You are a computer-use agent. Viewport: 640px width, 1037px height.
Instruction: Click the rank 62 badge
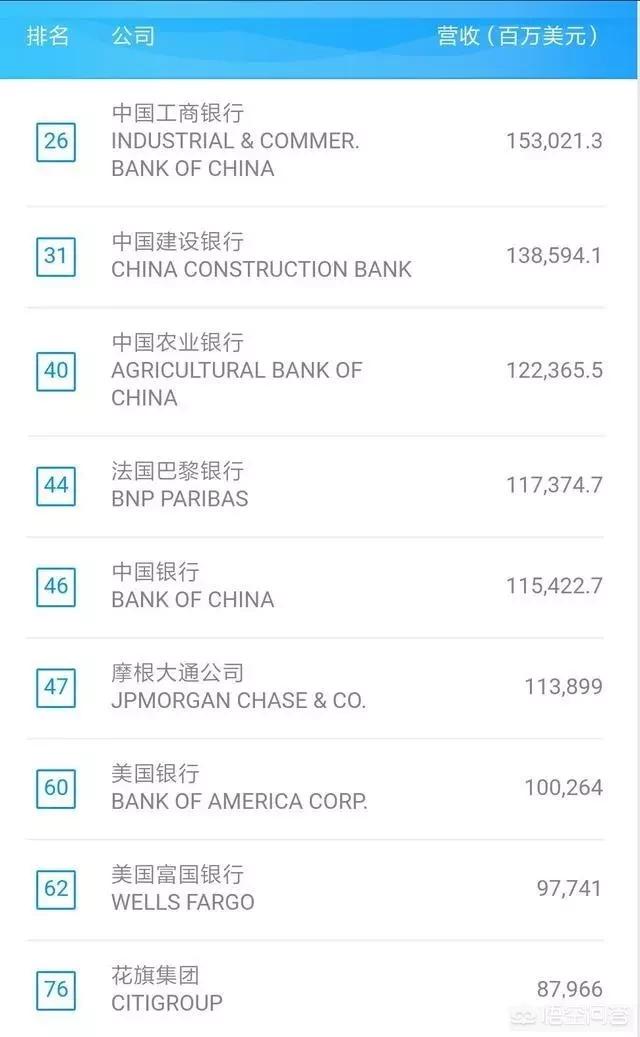coord(56,889)
